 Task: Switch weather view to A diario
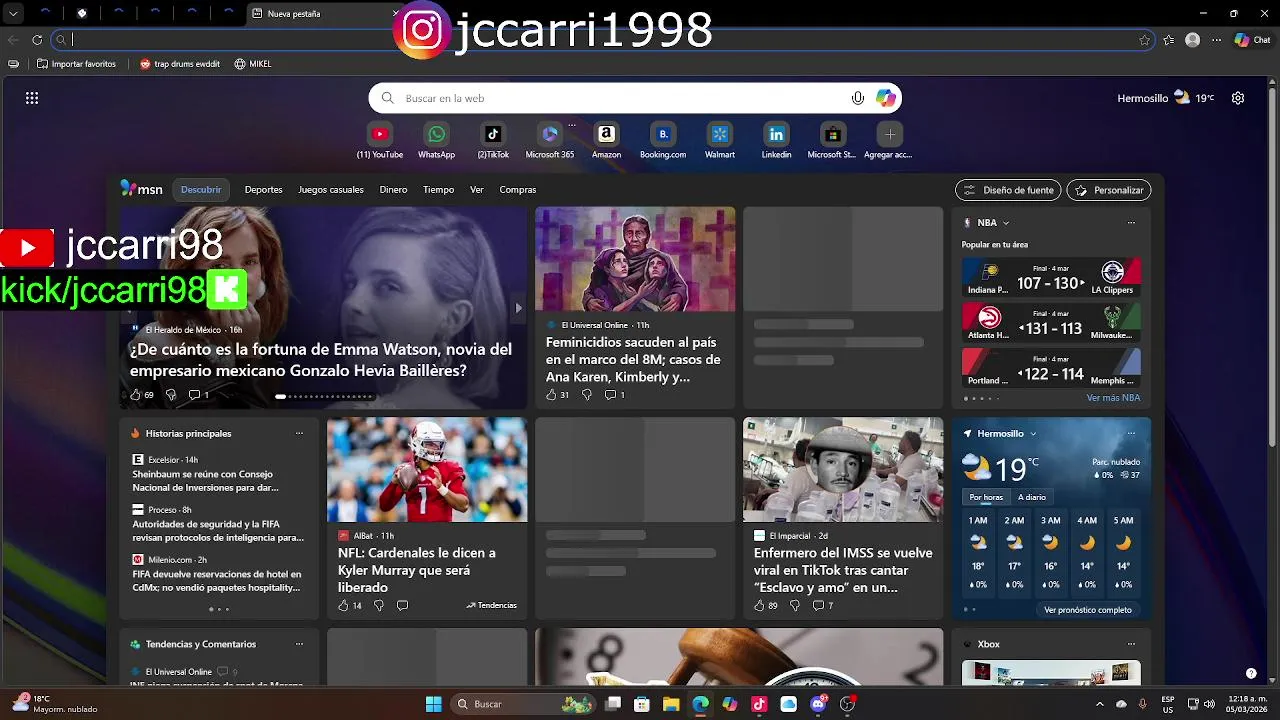1032,497
